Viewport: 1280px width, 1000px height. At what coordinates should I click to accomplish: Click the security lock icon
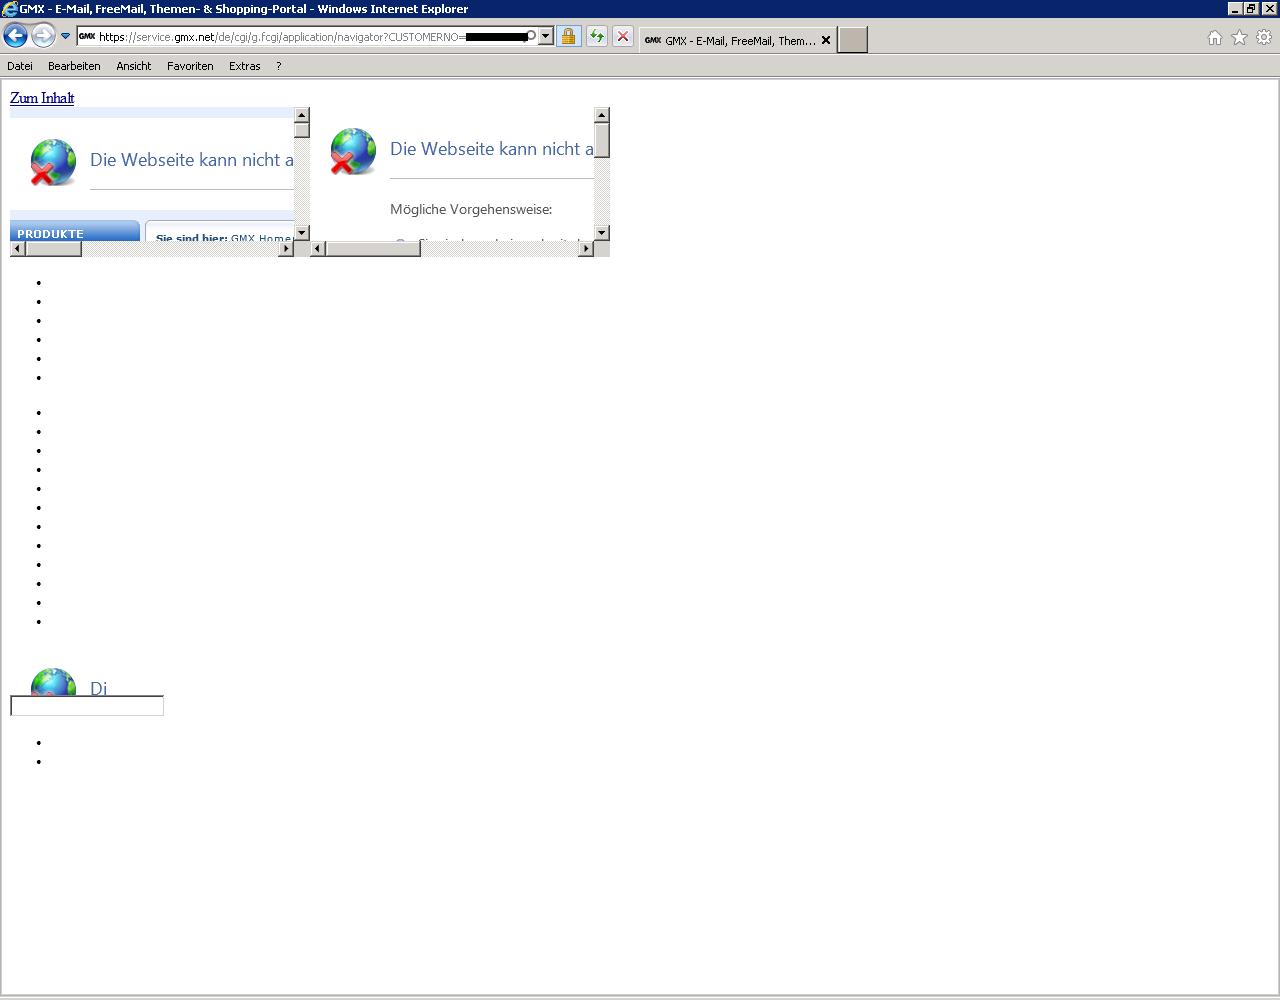568,37
